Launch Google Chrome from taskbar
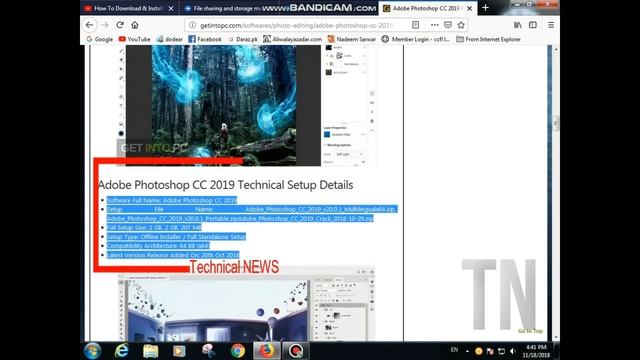 [x=238, y=351]
